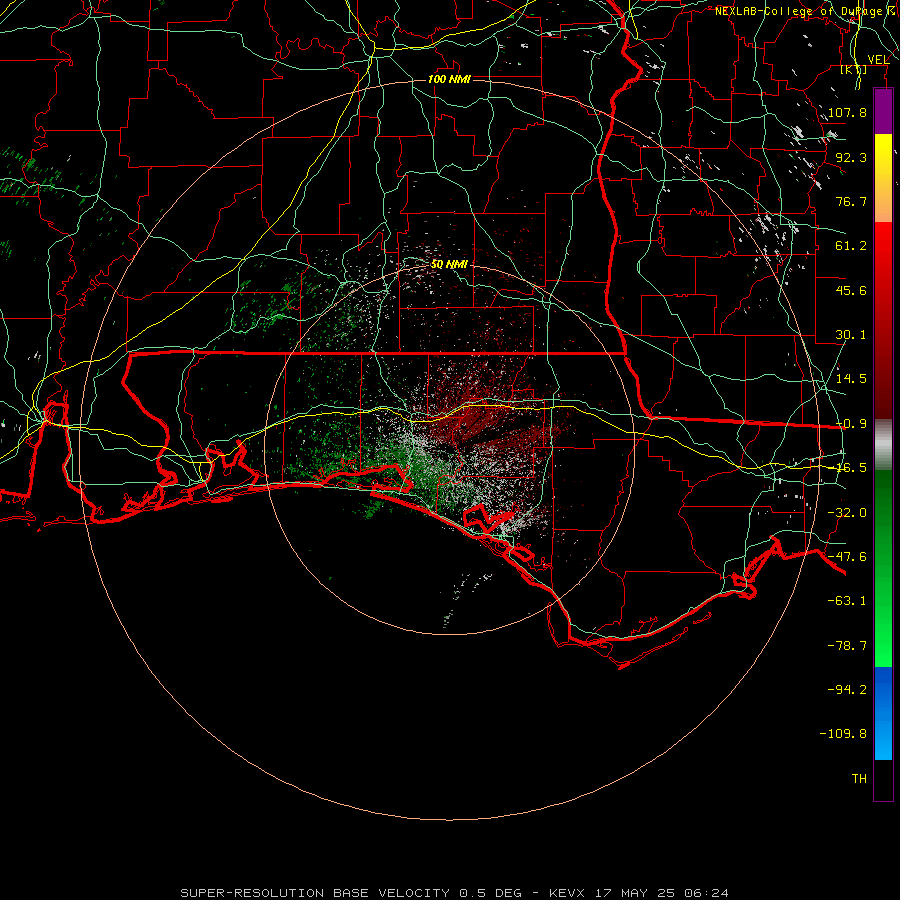This screenshot has height=900, width=900.
Task: Select the 45.6 scale value
Action: (851, 290)
